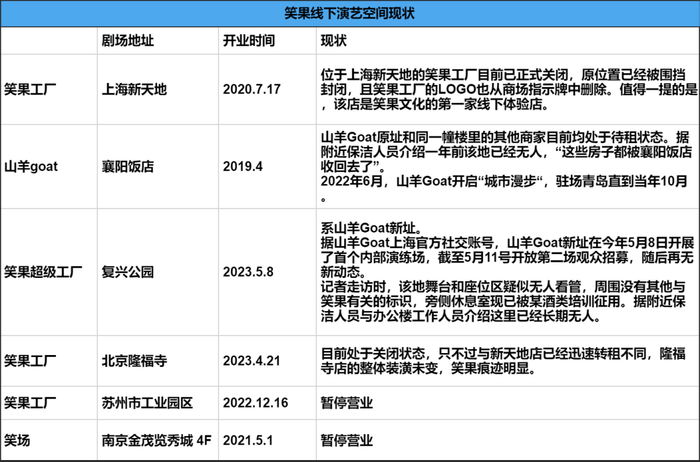700x462 pixels.
Task: Select the 笑果超级工厂 name cell
Action: (43, 271)
